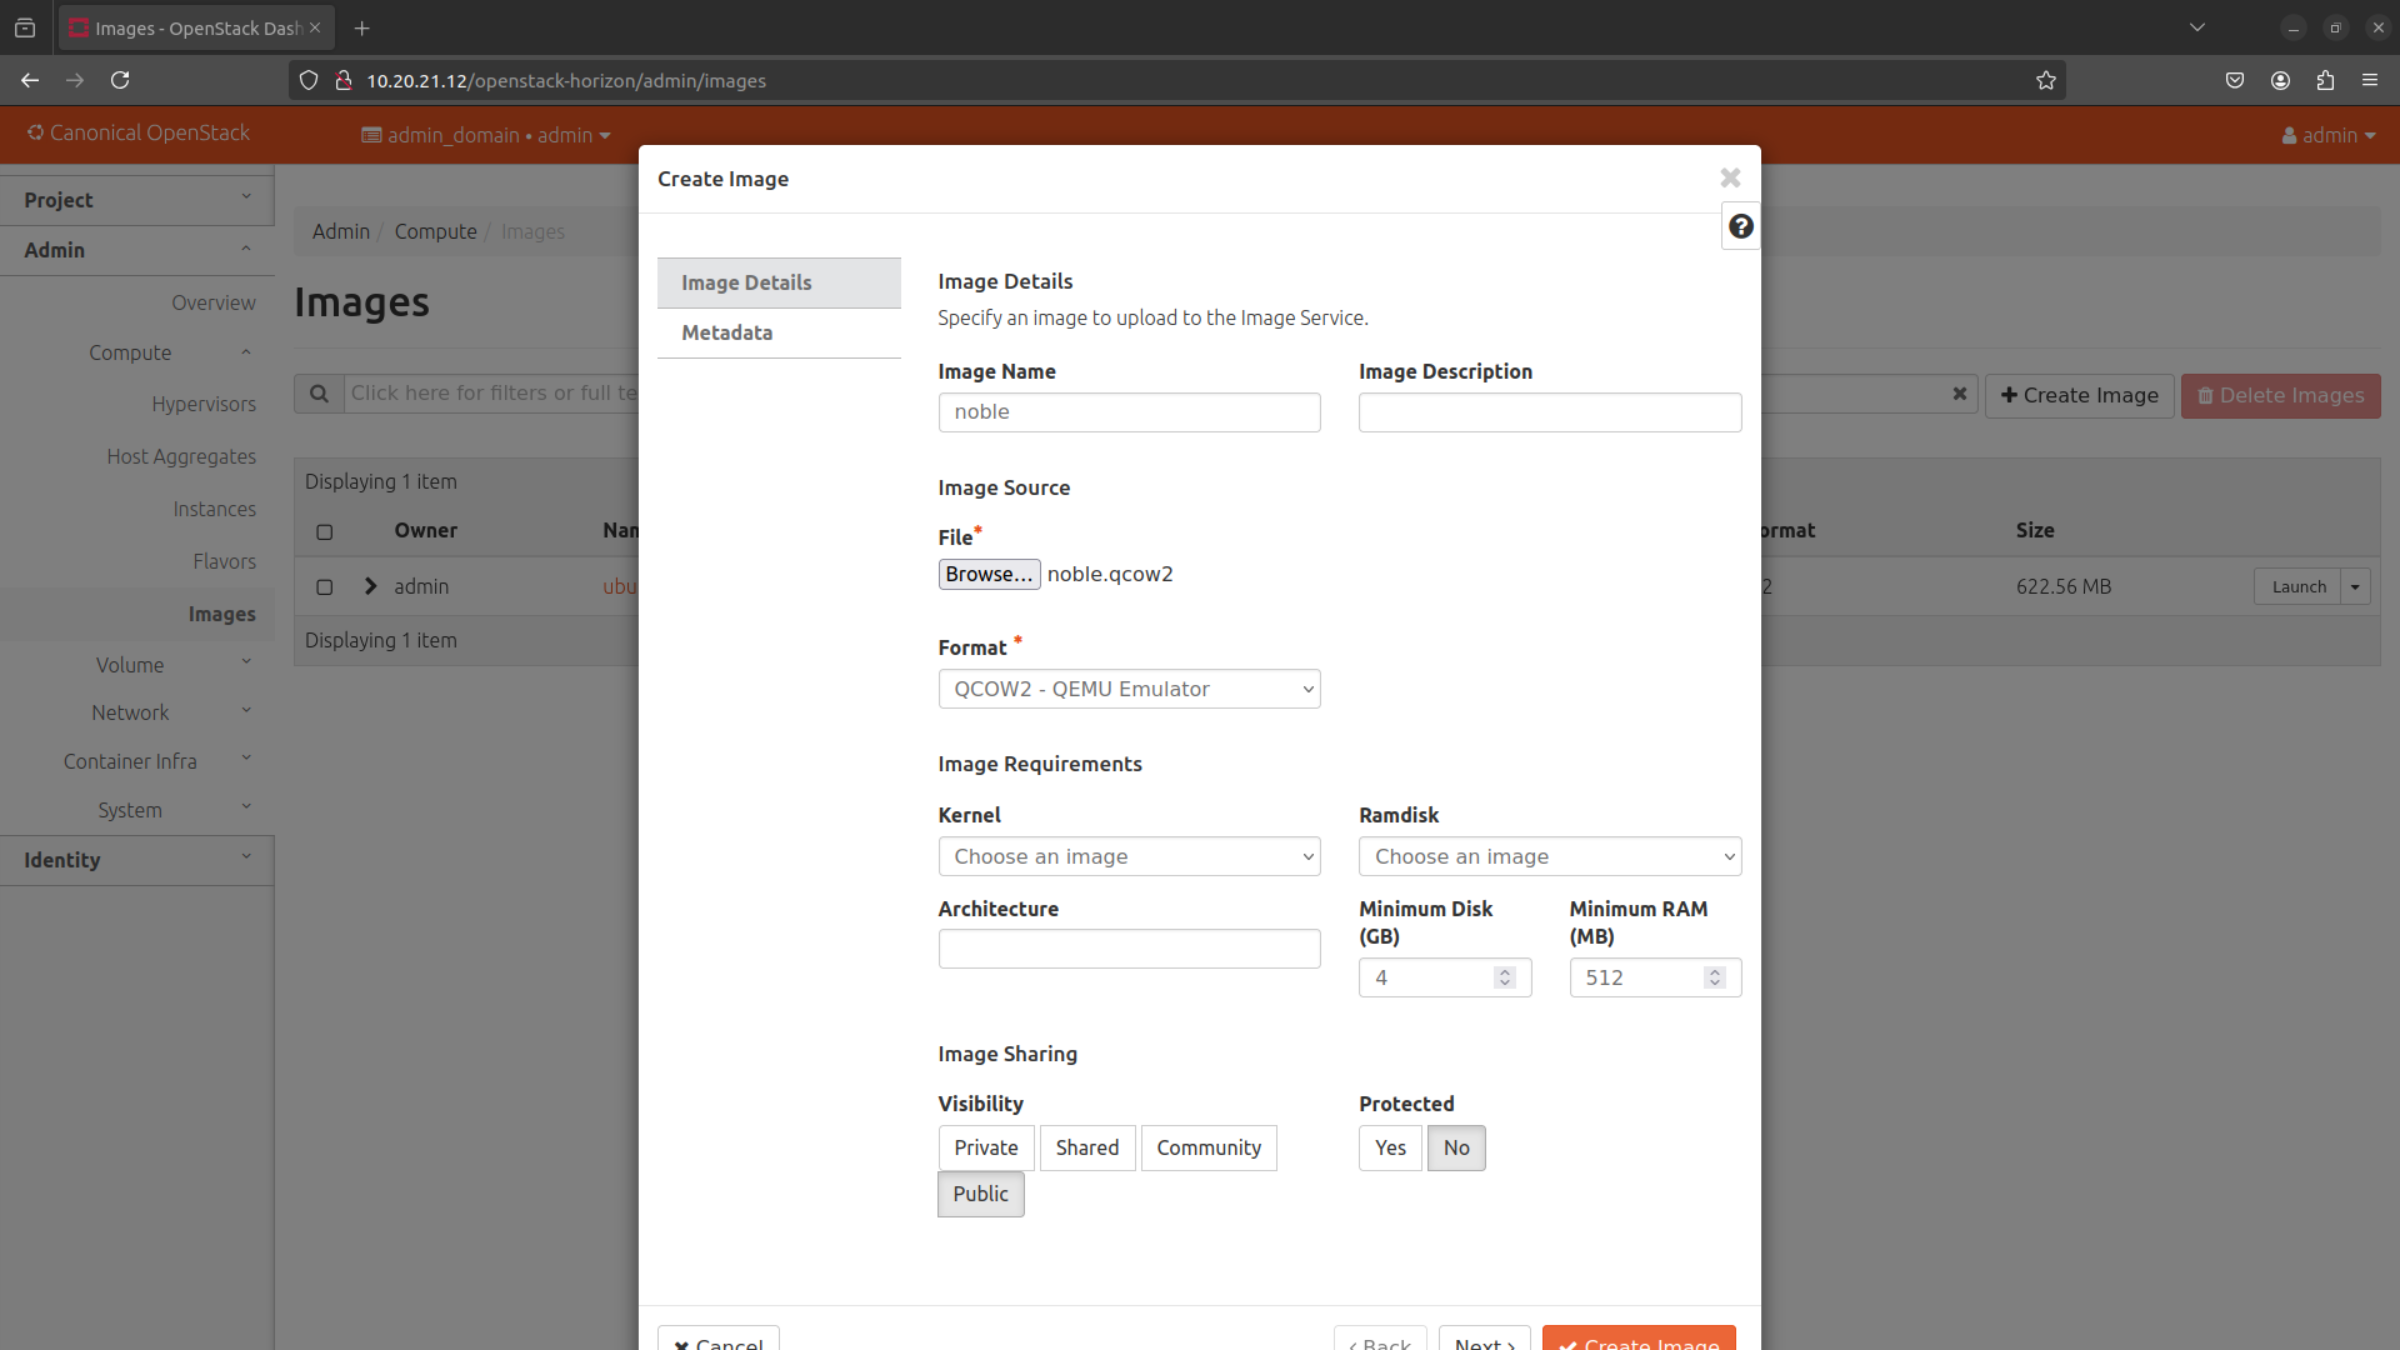This screenshot has width=2400, height=1350.
Task: Click into the Image Name field
Action: tap(1129, 412)
